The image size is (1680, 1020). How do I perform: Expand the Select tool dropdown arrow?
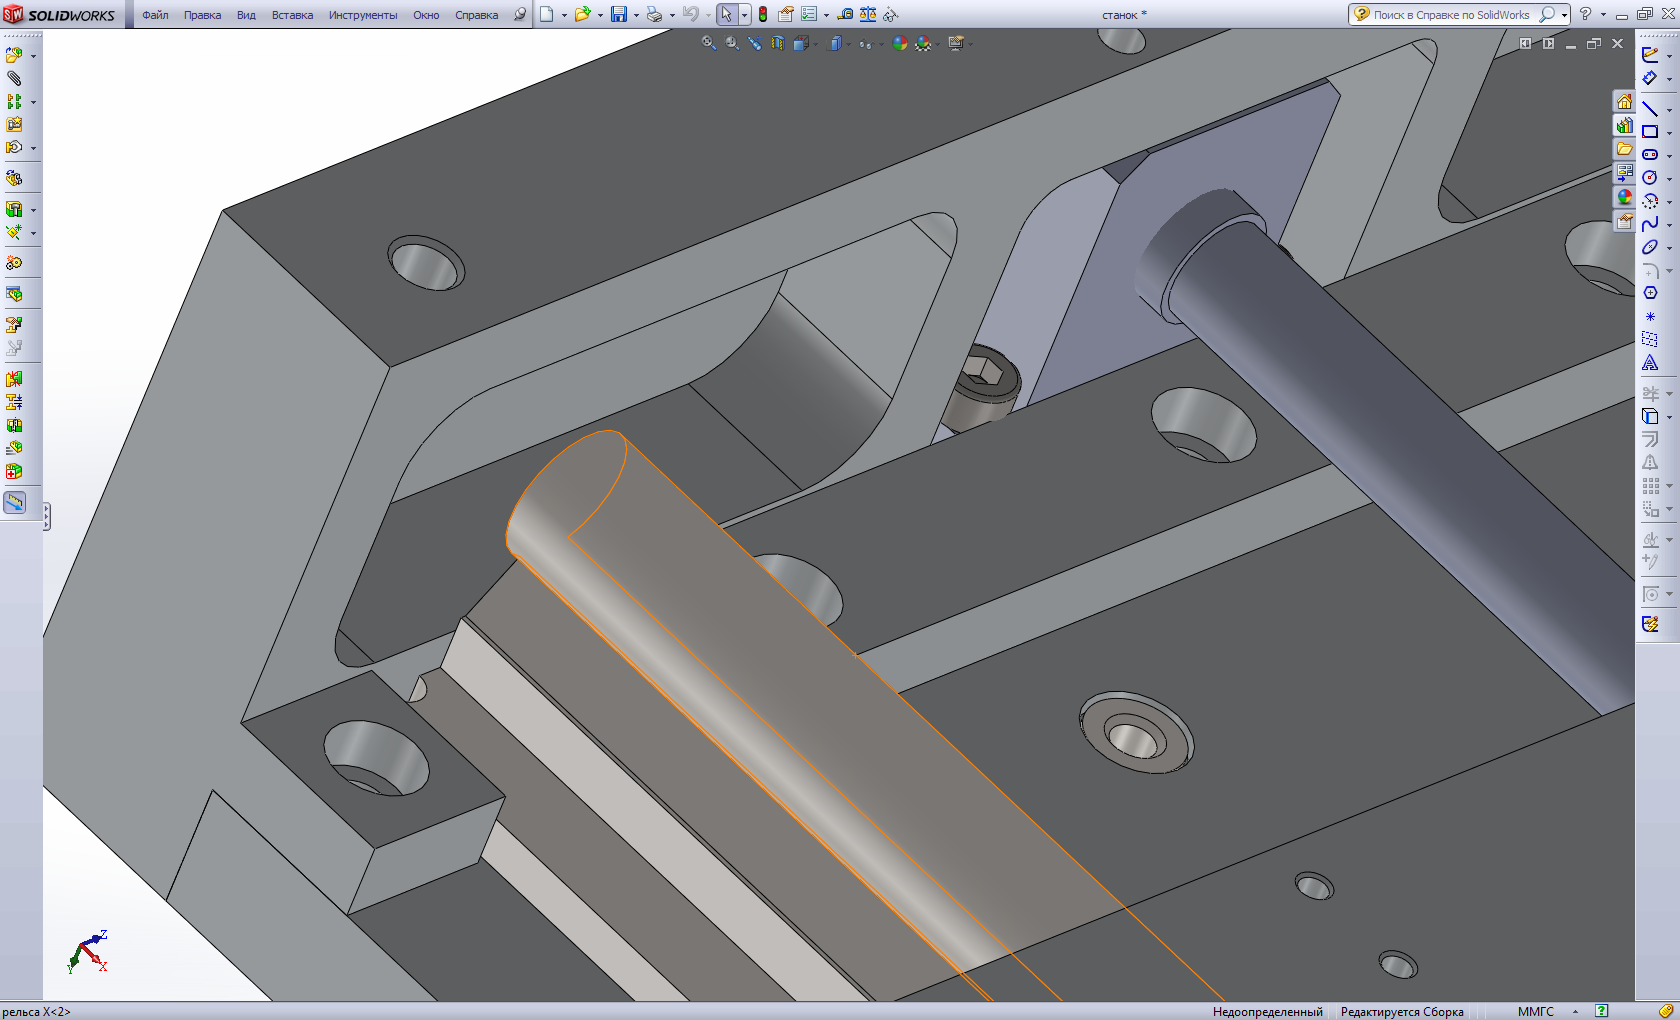(745, 16)
